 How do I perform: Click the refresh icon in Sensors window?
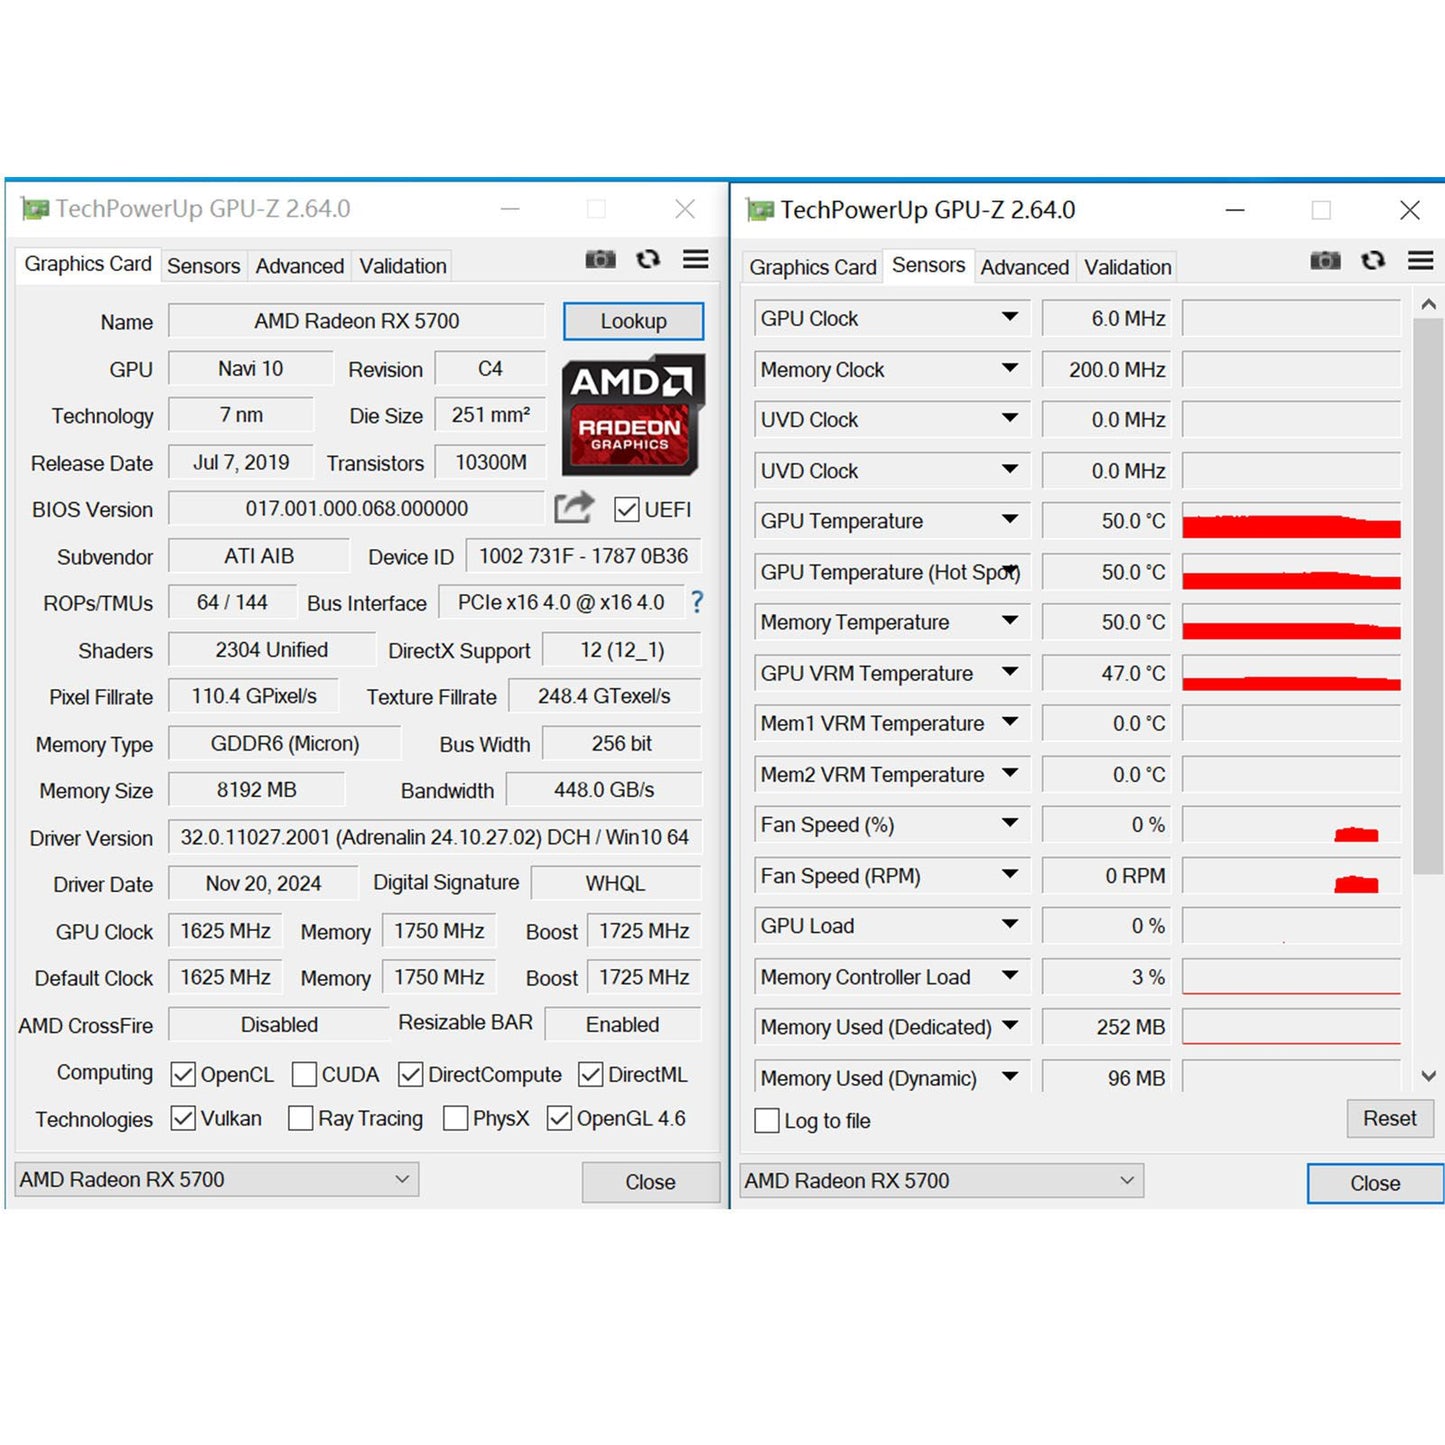click(x=1373, y=261)
